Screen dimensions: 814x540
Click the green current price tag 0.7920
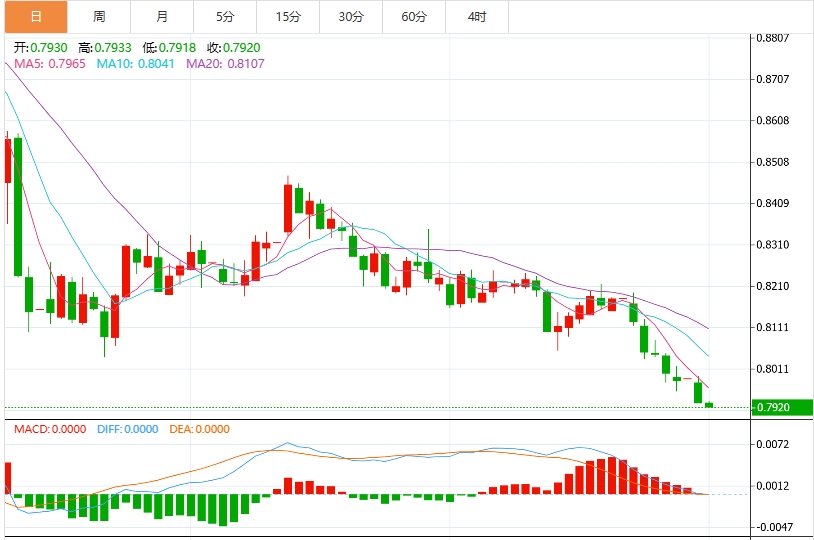[782, 407]
